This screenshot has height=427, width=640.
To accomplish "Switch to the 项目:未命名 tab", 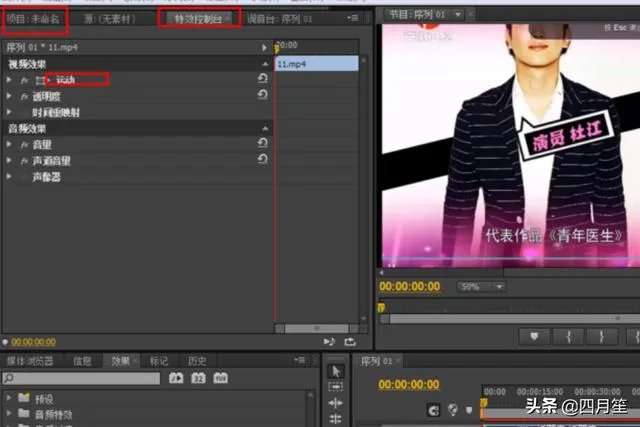I will (33, 18).
